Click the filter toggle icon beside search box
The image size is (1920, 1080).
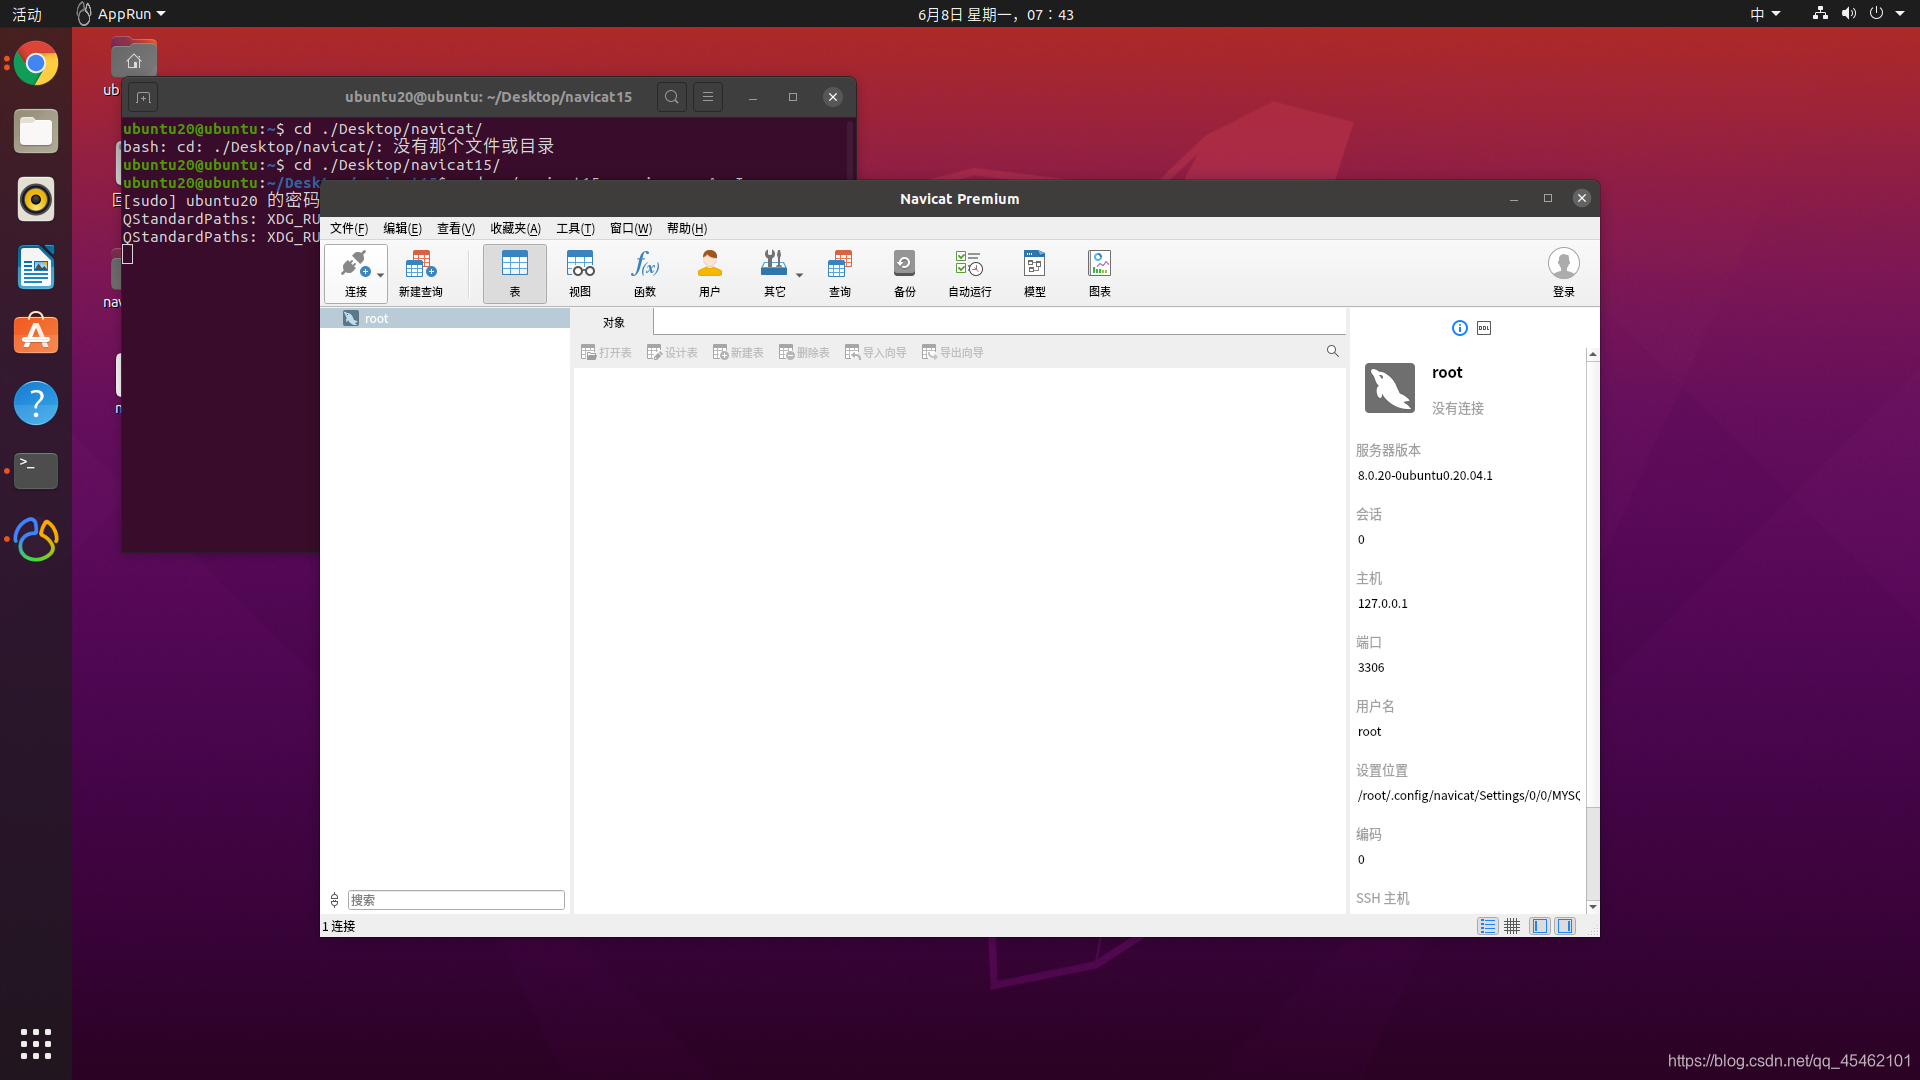334,900
